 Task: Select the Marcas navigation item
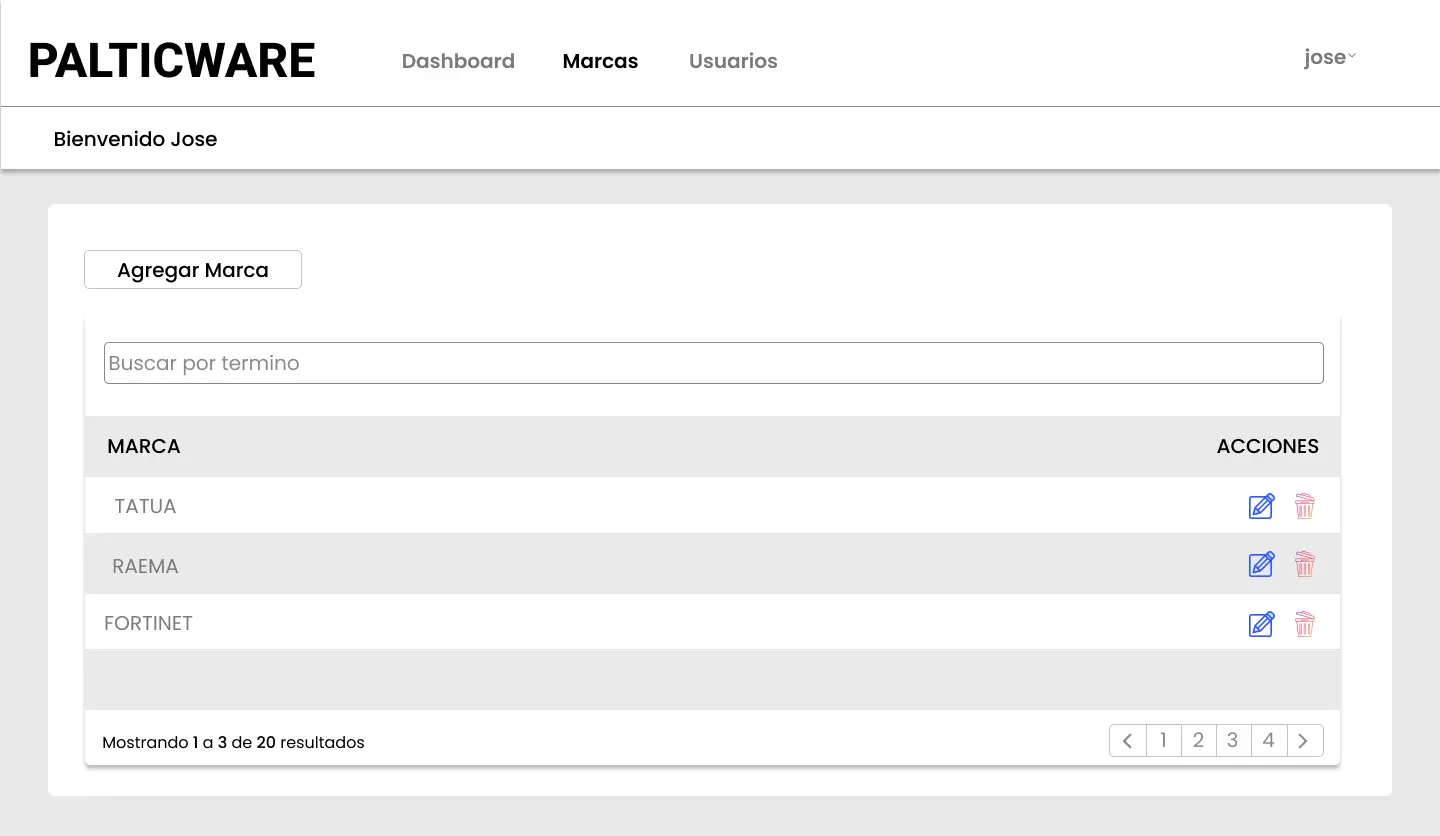[x=600, y=61]
